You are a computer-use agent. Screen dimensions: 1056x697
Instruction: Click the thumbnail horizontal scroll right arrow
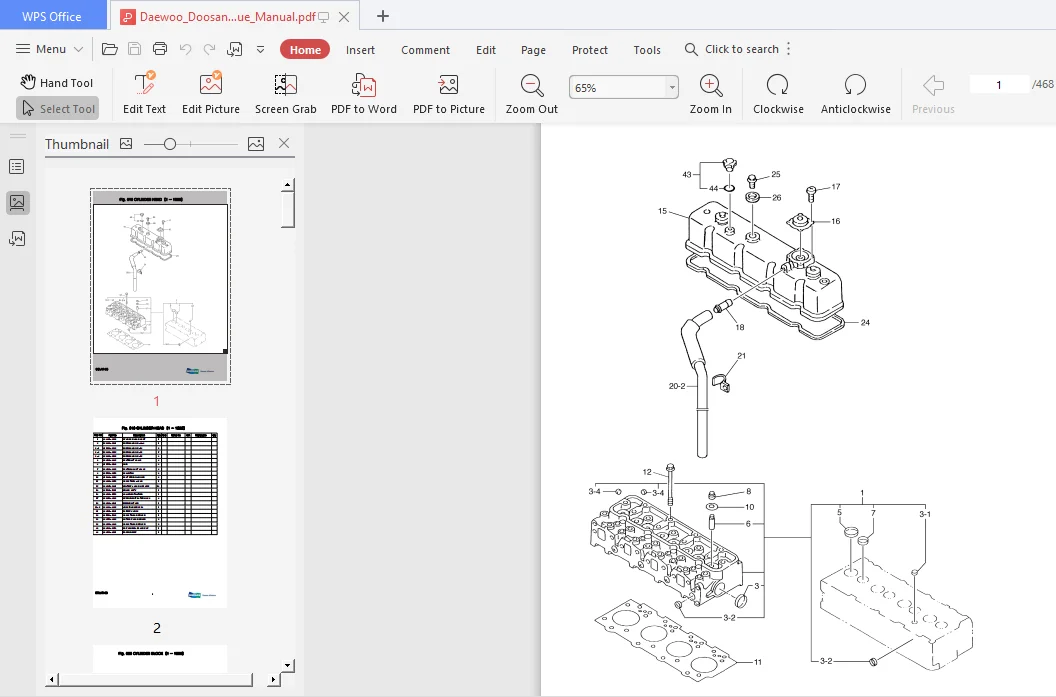[273, 679]
